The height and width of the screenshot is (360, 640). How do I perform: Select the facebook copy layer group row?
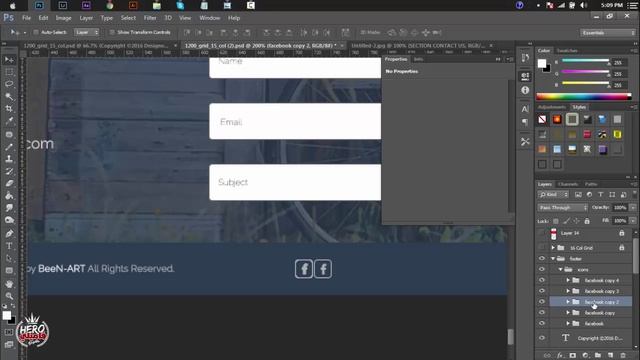(x=591, y=313)
